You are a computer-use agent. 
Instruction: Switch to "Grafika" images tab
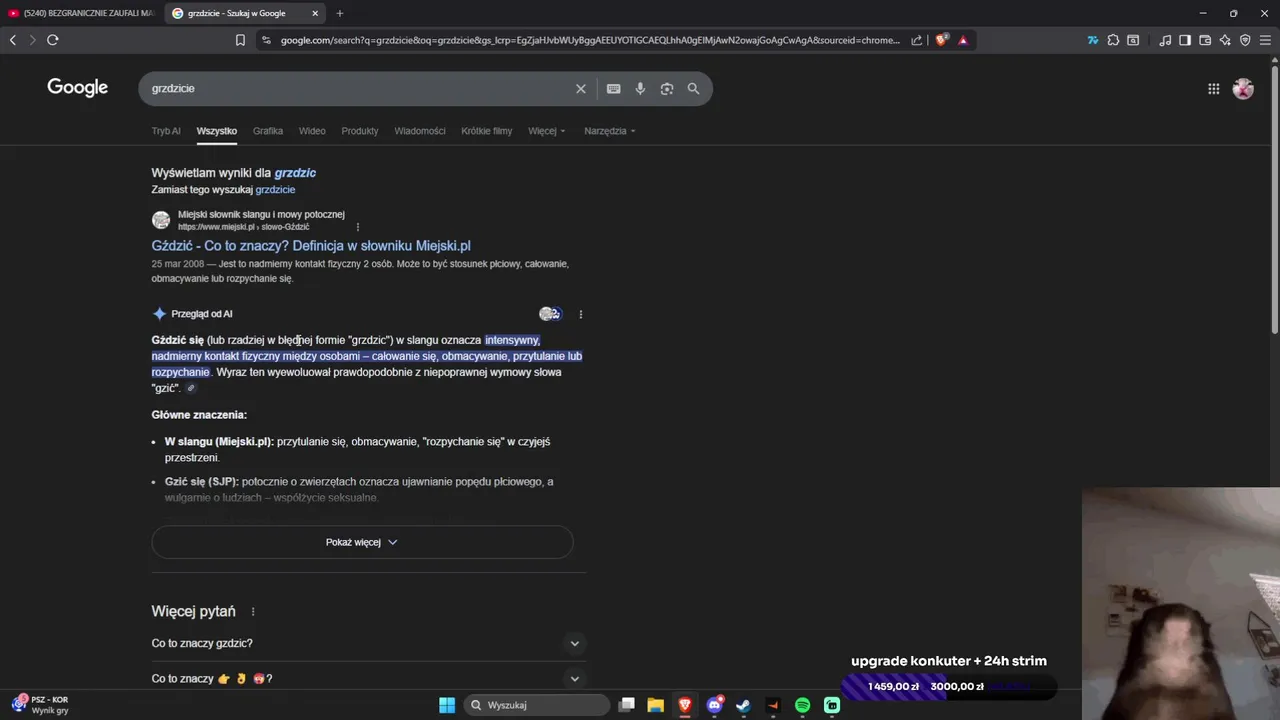(268, 131)
